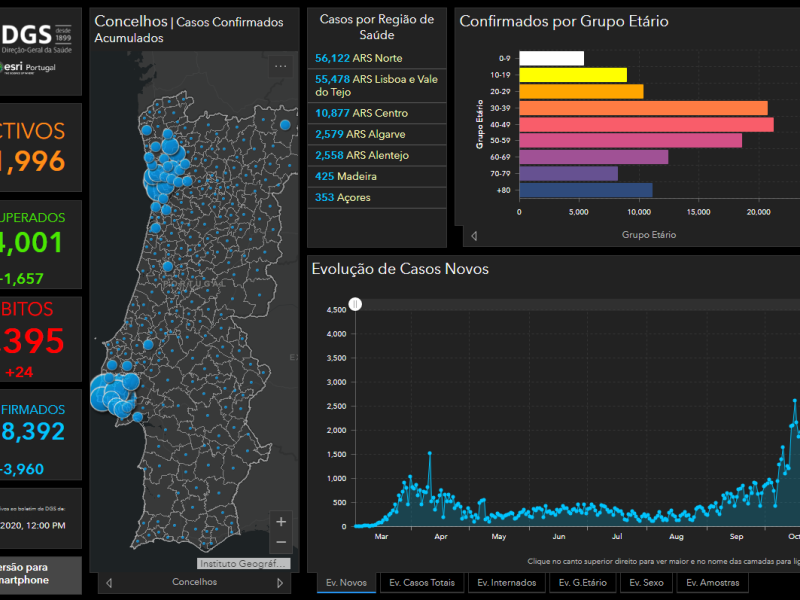Screen dimensions: 800x600
Task: Go to next map panel arrow
Action: pyautogui.click(x=280, y=583)
